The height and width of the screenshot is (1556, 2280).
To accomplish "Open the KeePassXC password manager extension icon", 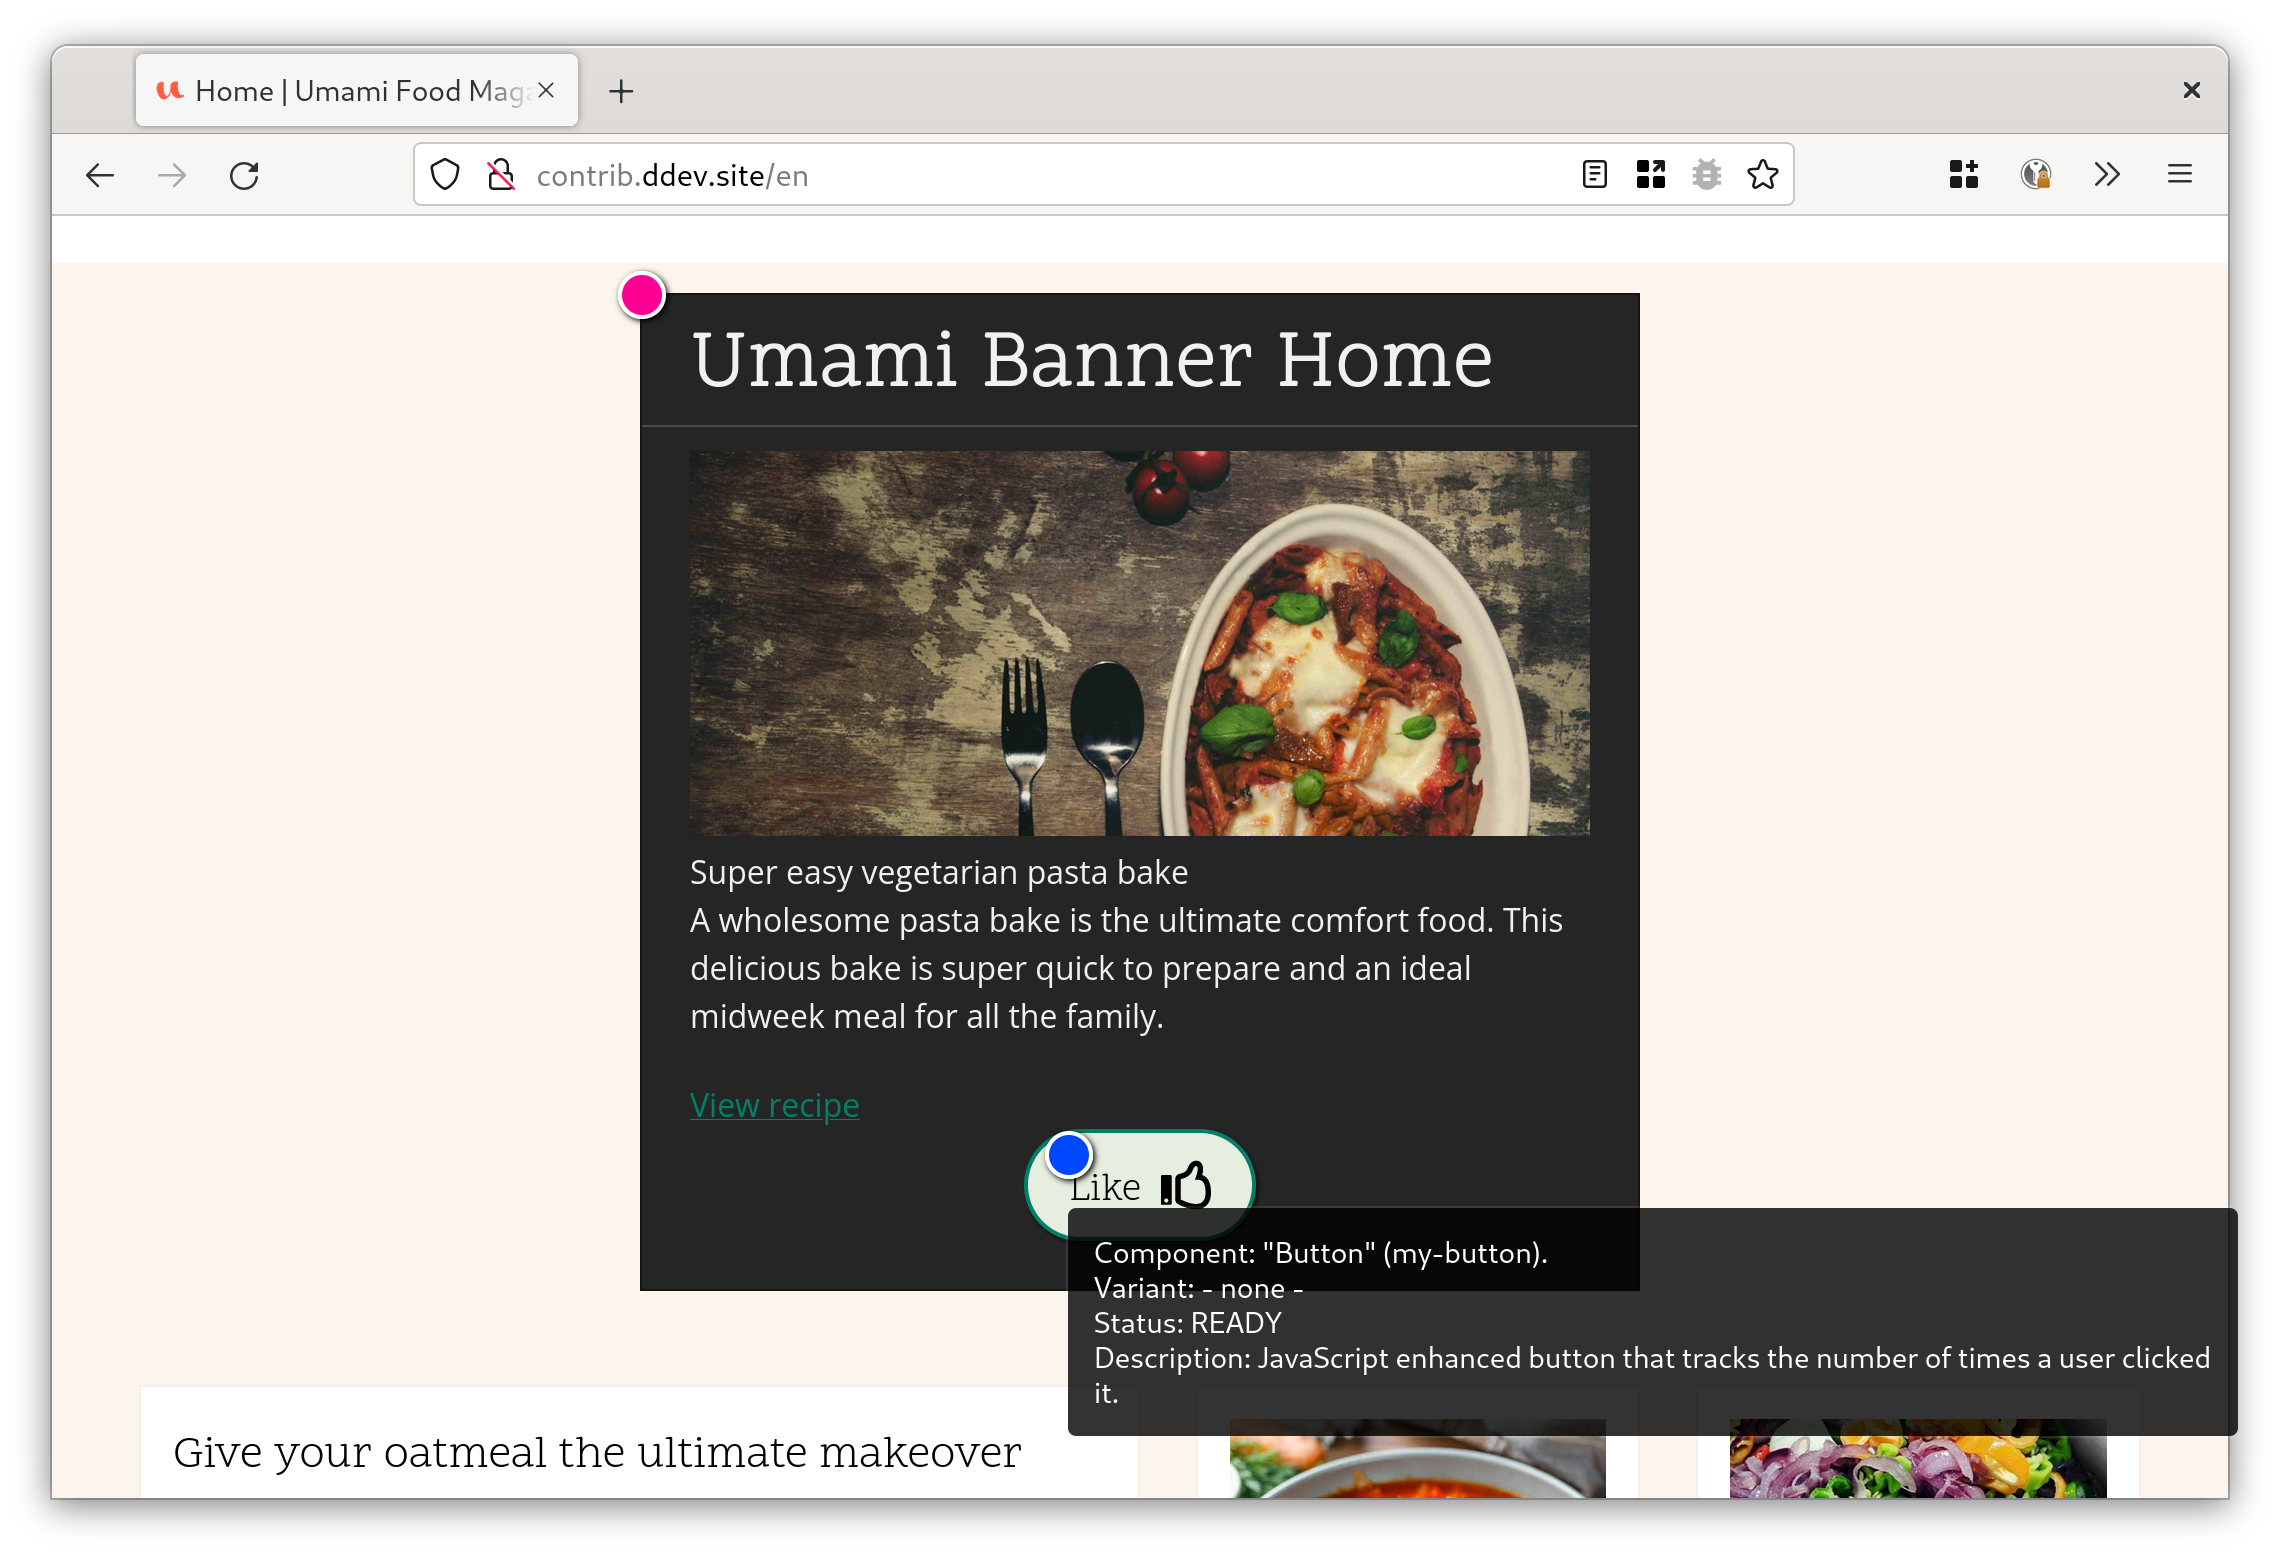I will (2036, 175).
